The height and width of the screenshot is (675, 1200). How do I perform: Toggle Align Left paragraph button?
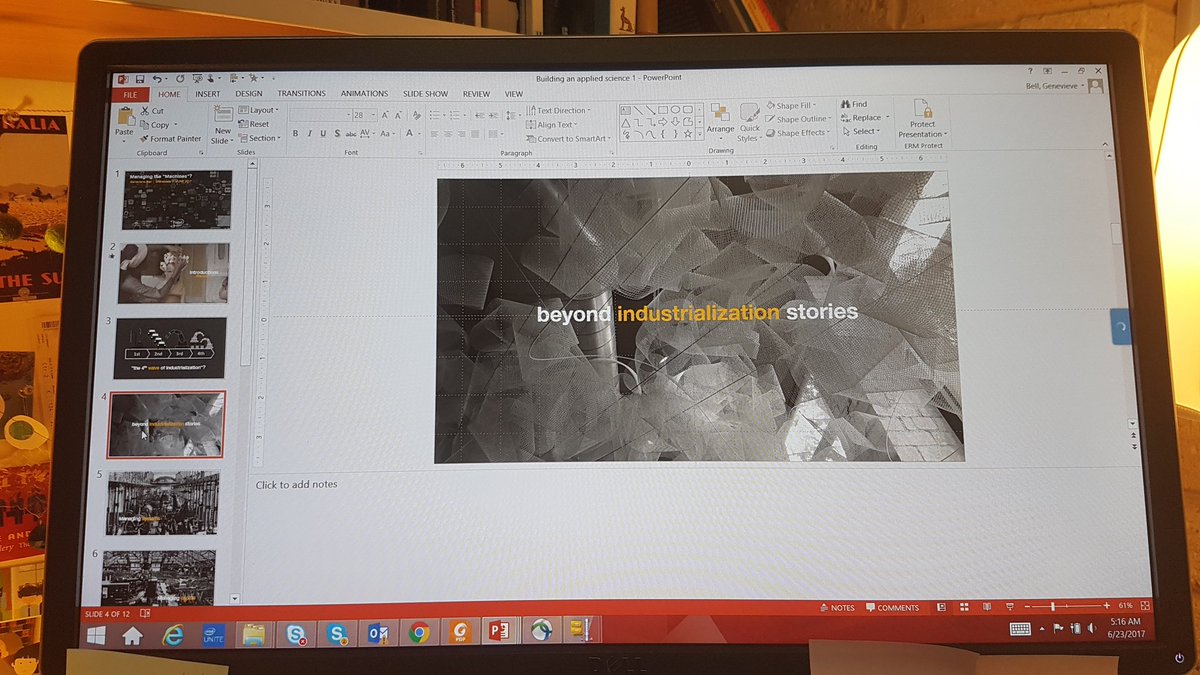click(x=435, y=134)
